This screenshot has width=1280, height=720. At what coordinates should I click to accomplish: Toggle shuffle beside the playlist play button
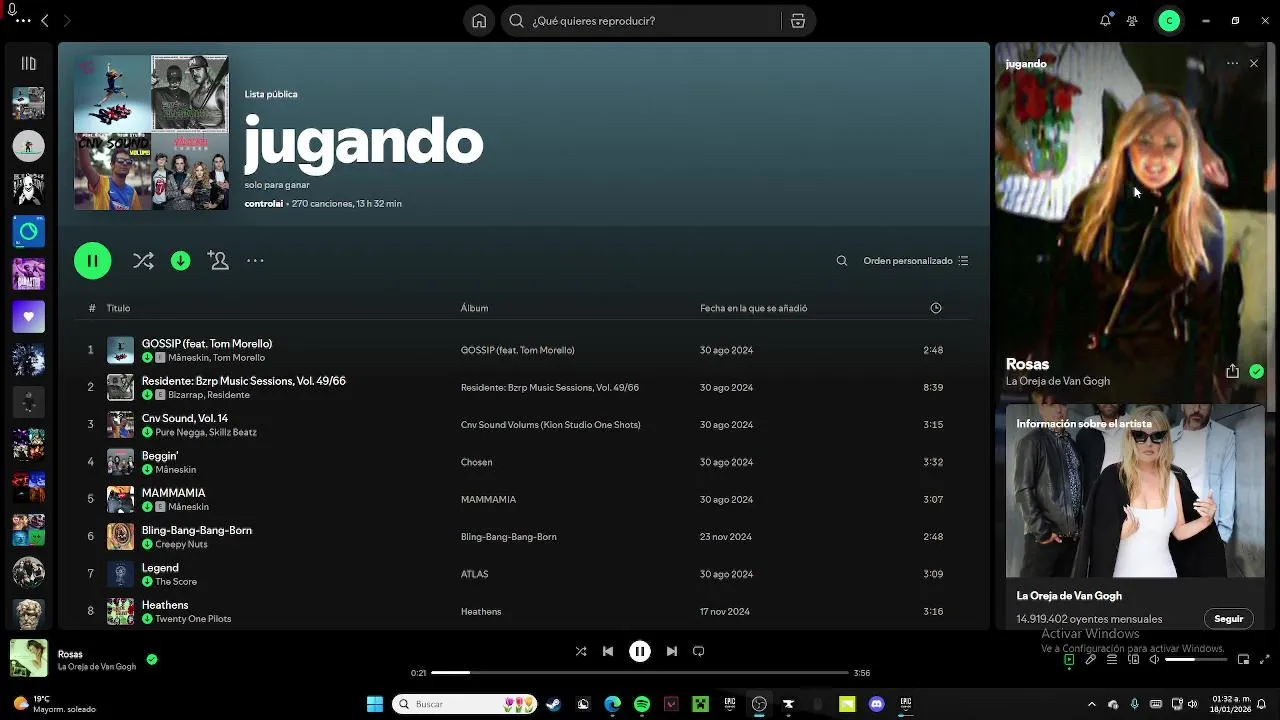tap(143, 261)
